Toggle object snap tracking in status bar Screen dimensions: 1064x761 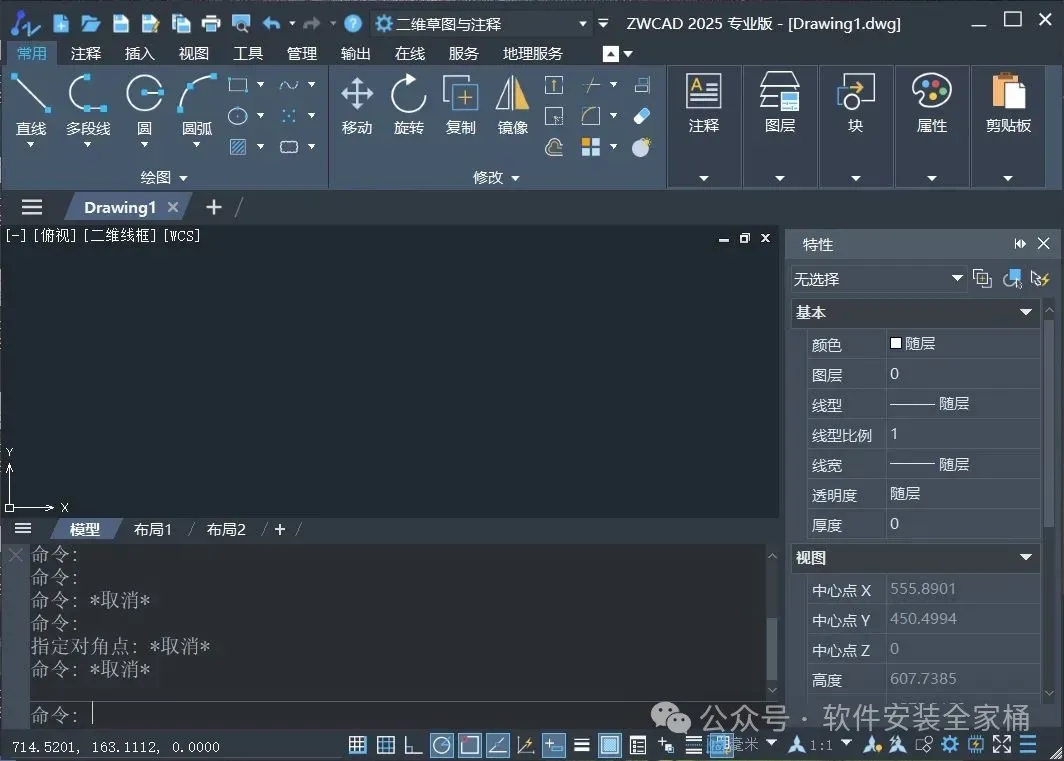click(x=497, y=745)
